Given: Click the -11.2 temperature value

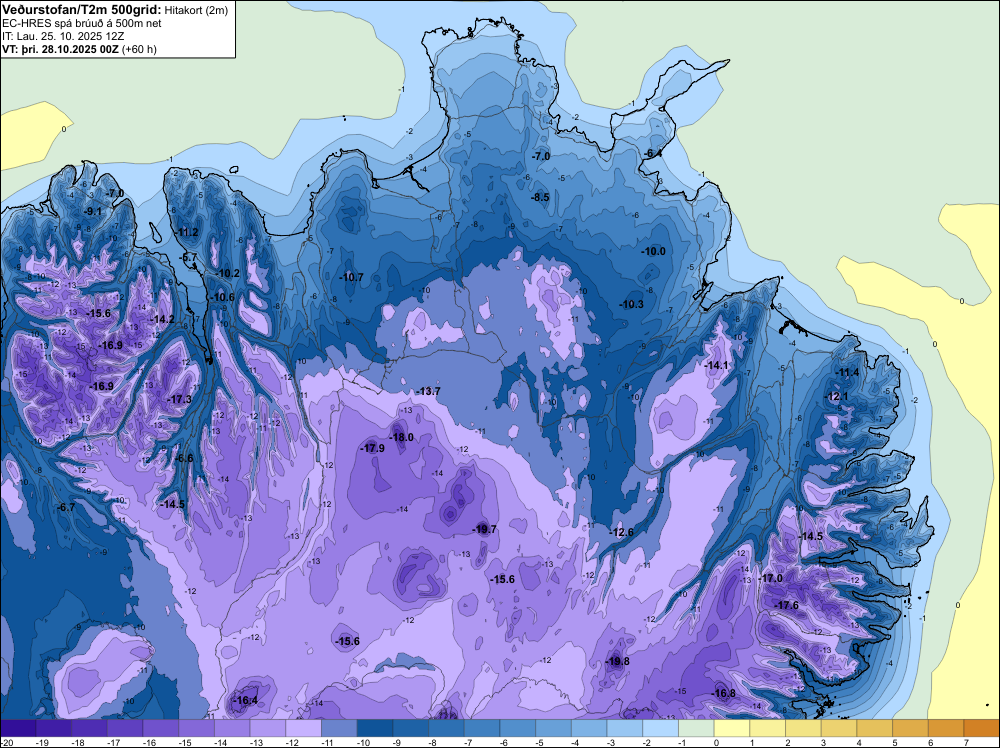Looking at the screenshot, I should pyautogui.click(x=186, y=232).
